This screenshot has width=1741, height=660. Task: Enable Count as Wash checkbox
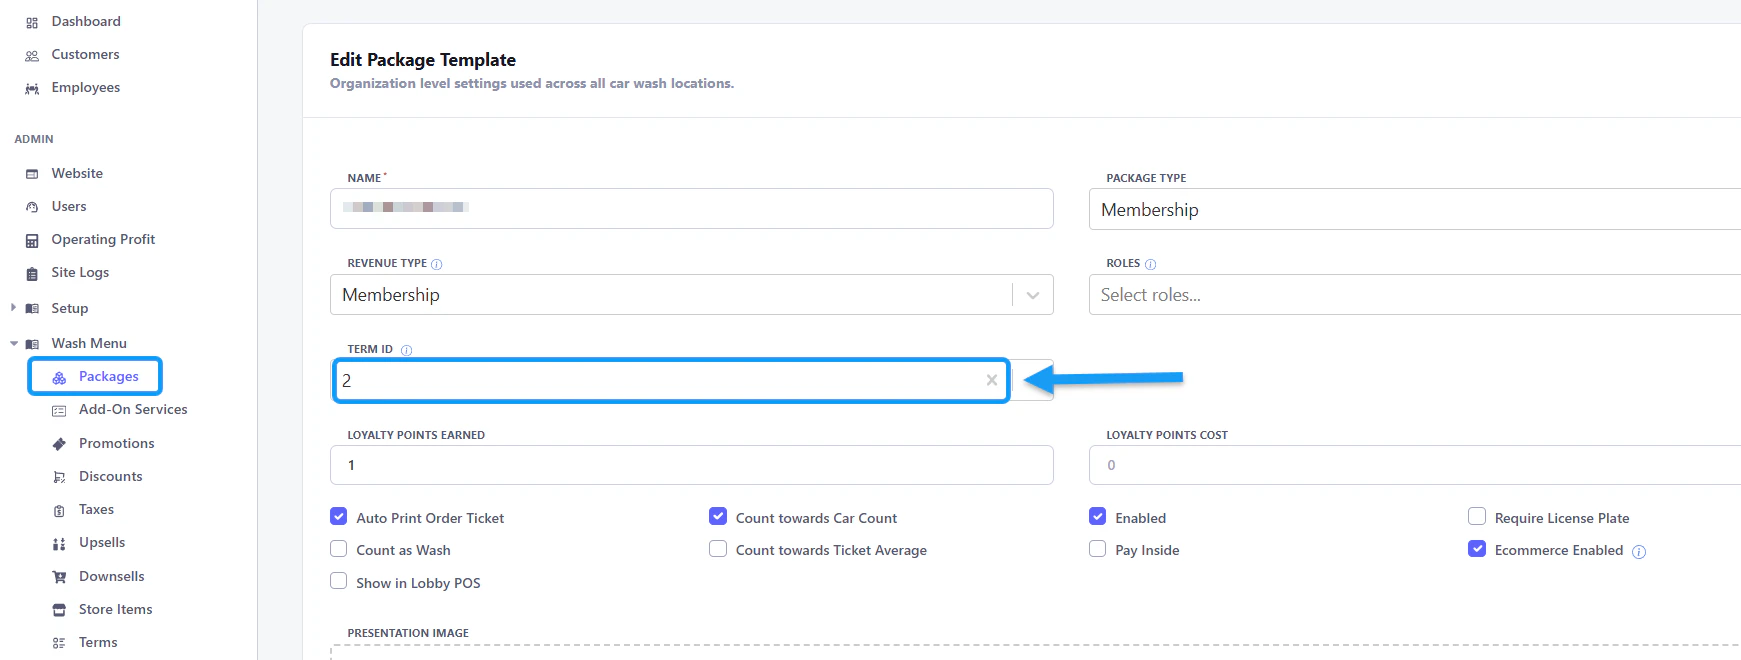point(338,549)
